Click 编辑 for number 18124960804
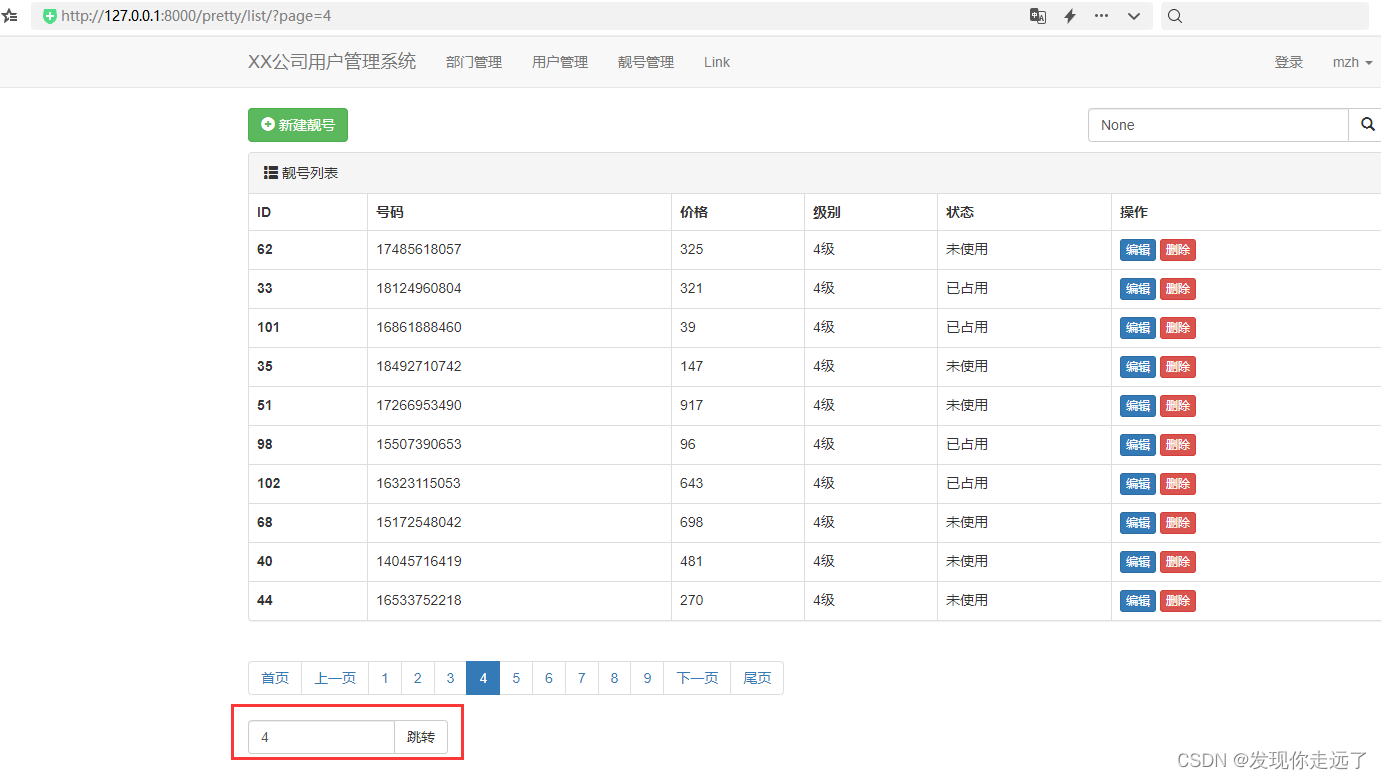This screenshot has height=779, width=1381. click(x=1138, y=289)
